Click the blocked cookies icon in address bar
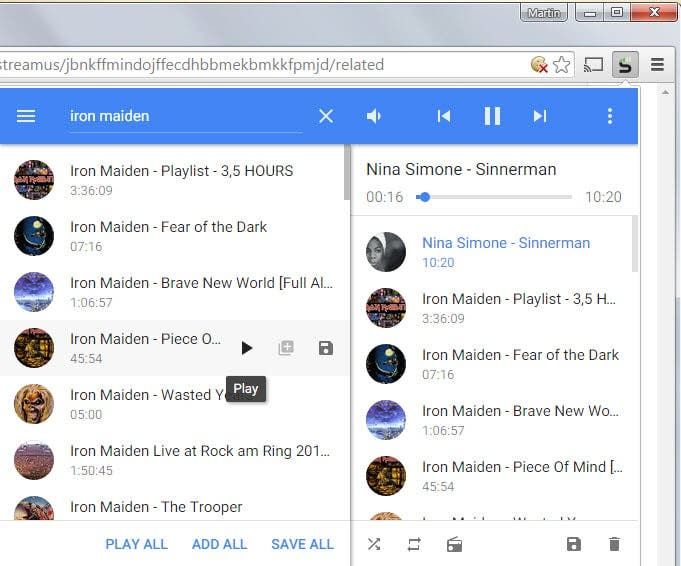 (x=539, y=65)
